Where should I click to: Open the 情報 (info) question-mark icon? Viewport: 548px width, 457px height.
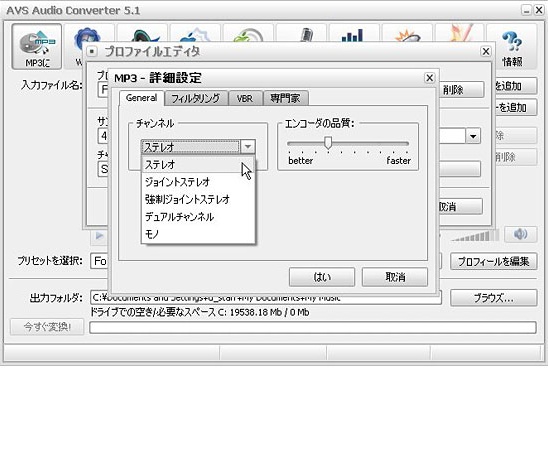512,47
